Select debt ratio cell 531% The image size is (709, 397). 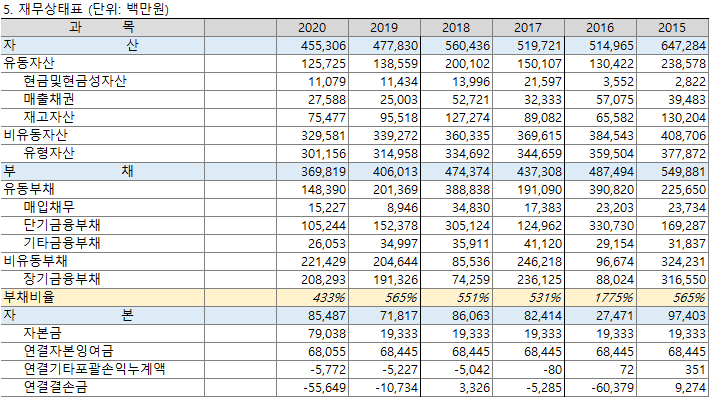[545, 298]
